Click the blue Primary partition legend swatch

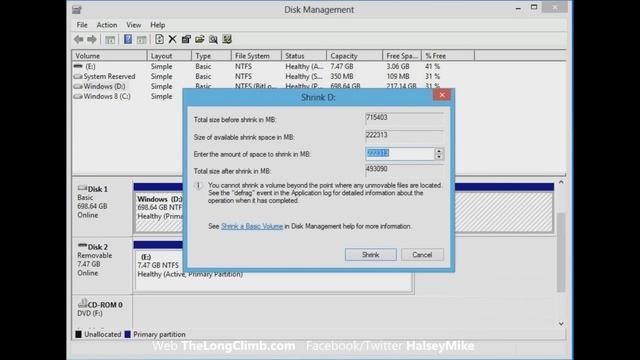tap(127, 334)
